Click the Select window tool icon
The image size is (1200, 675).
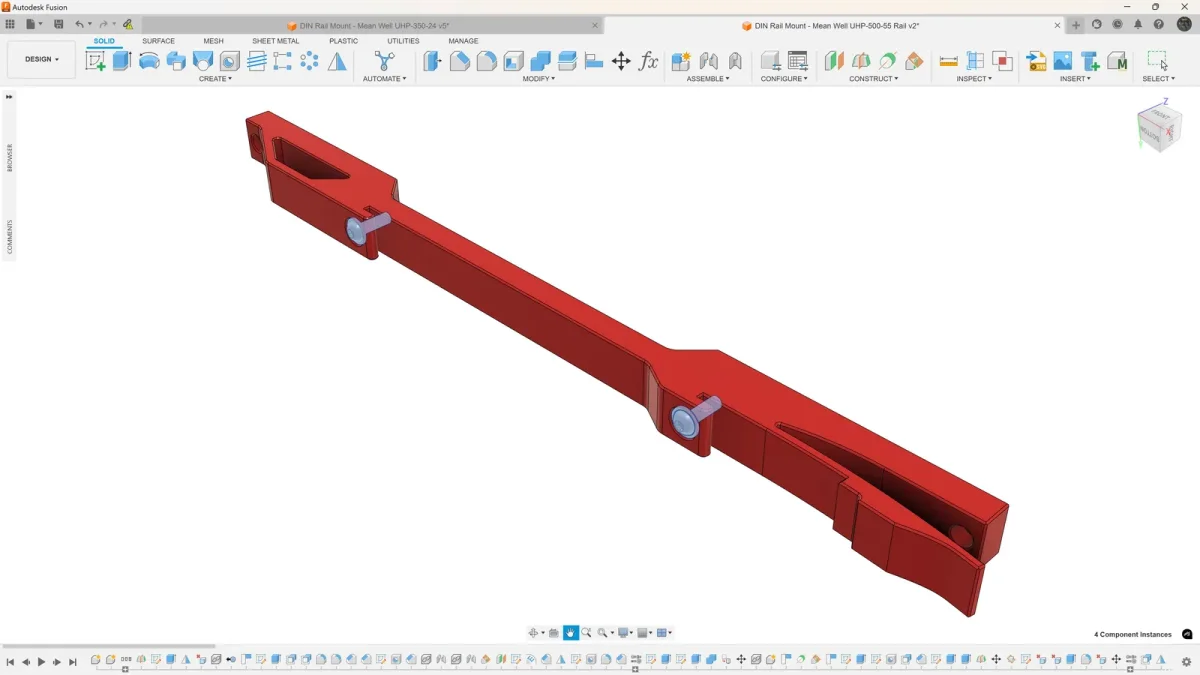click(1158, 60)
